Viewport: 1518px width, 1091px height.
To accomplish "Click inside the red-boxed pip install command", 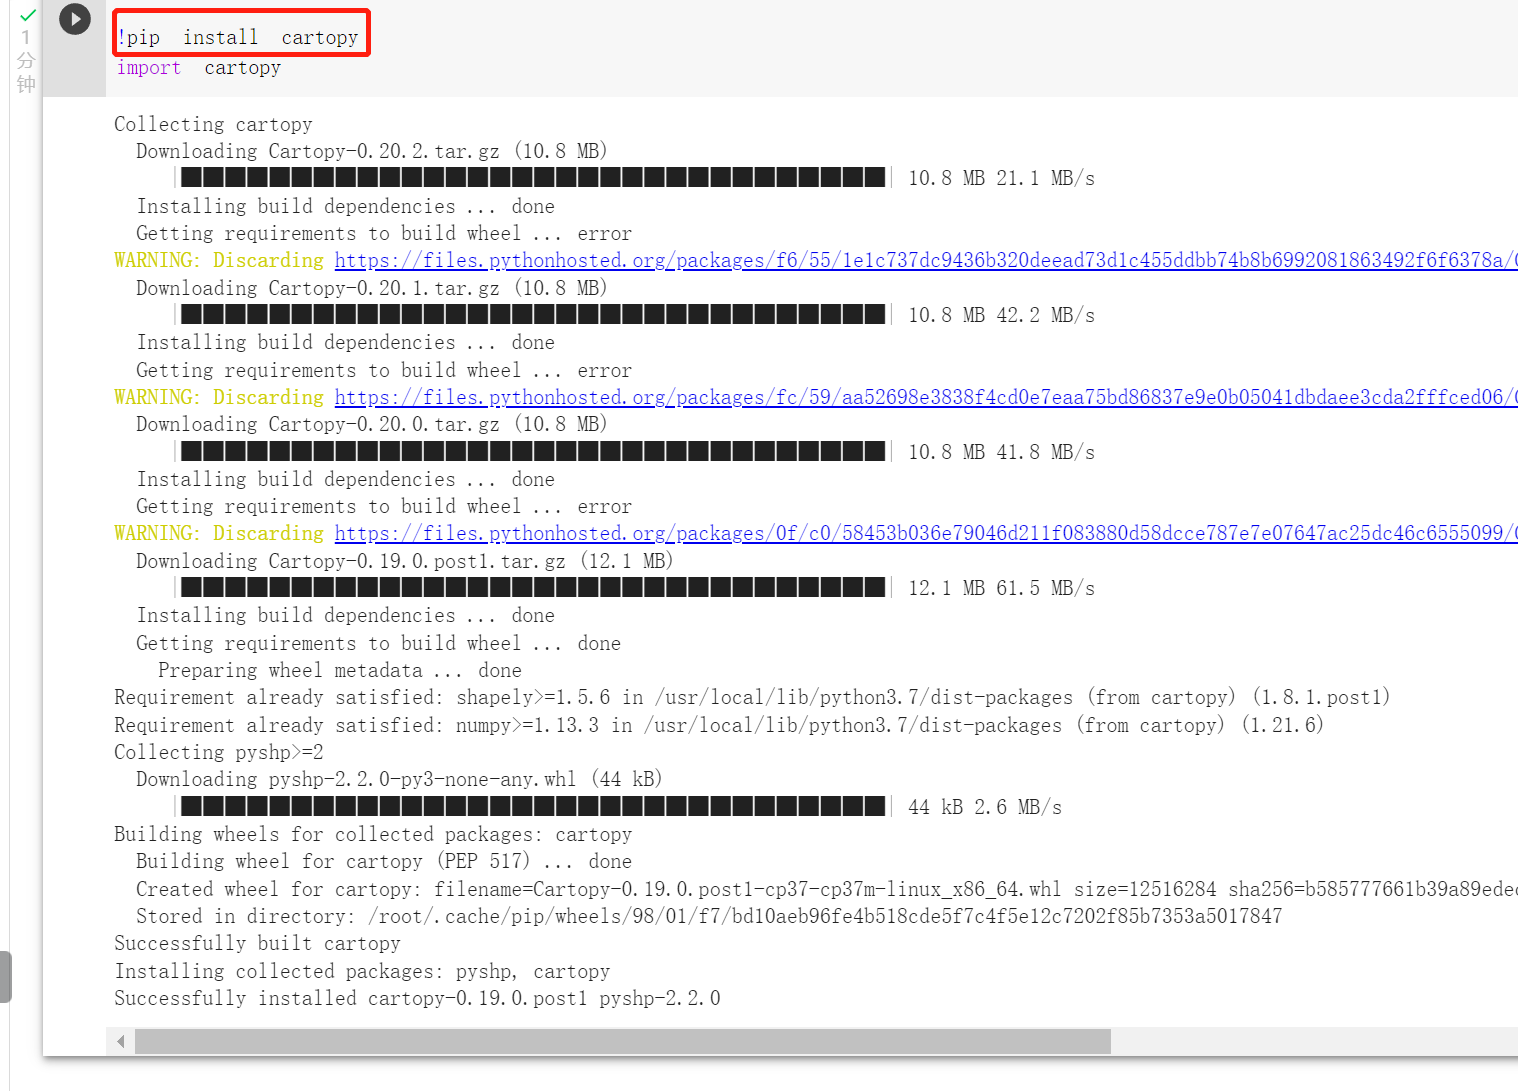I will pos(240,36).
